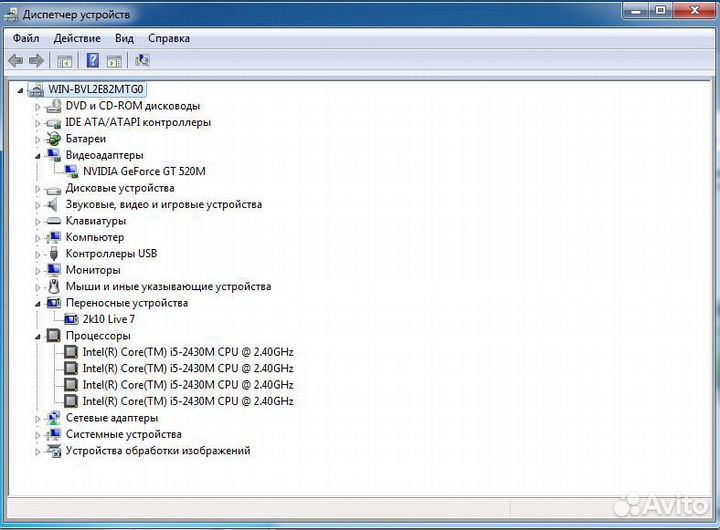The width and height of the screenshot is (720, 530).
Task: Click the Батареи battery icon
Action: (x=54, y=139)
